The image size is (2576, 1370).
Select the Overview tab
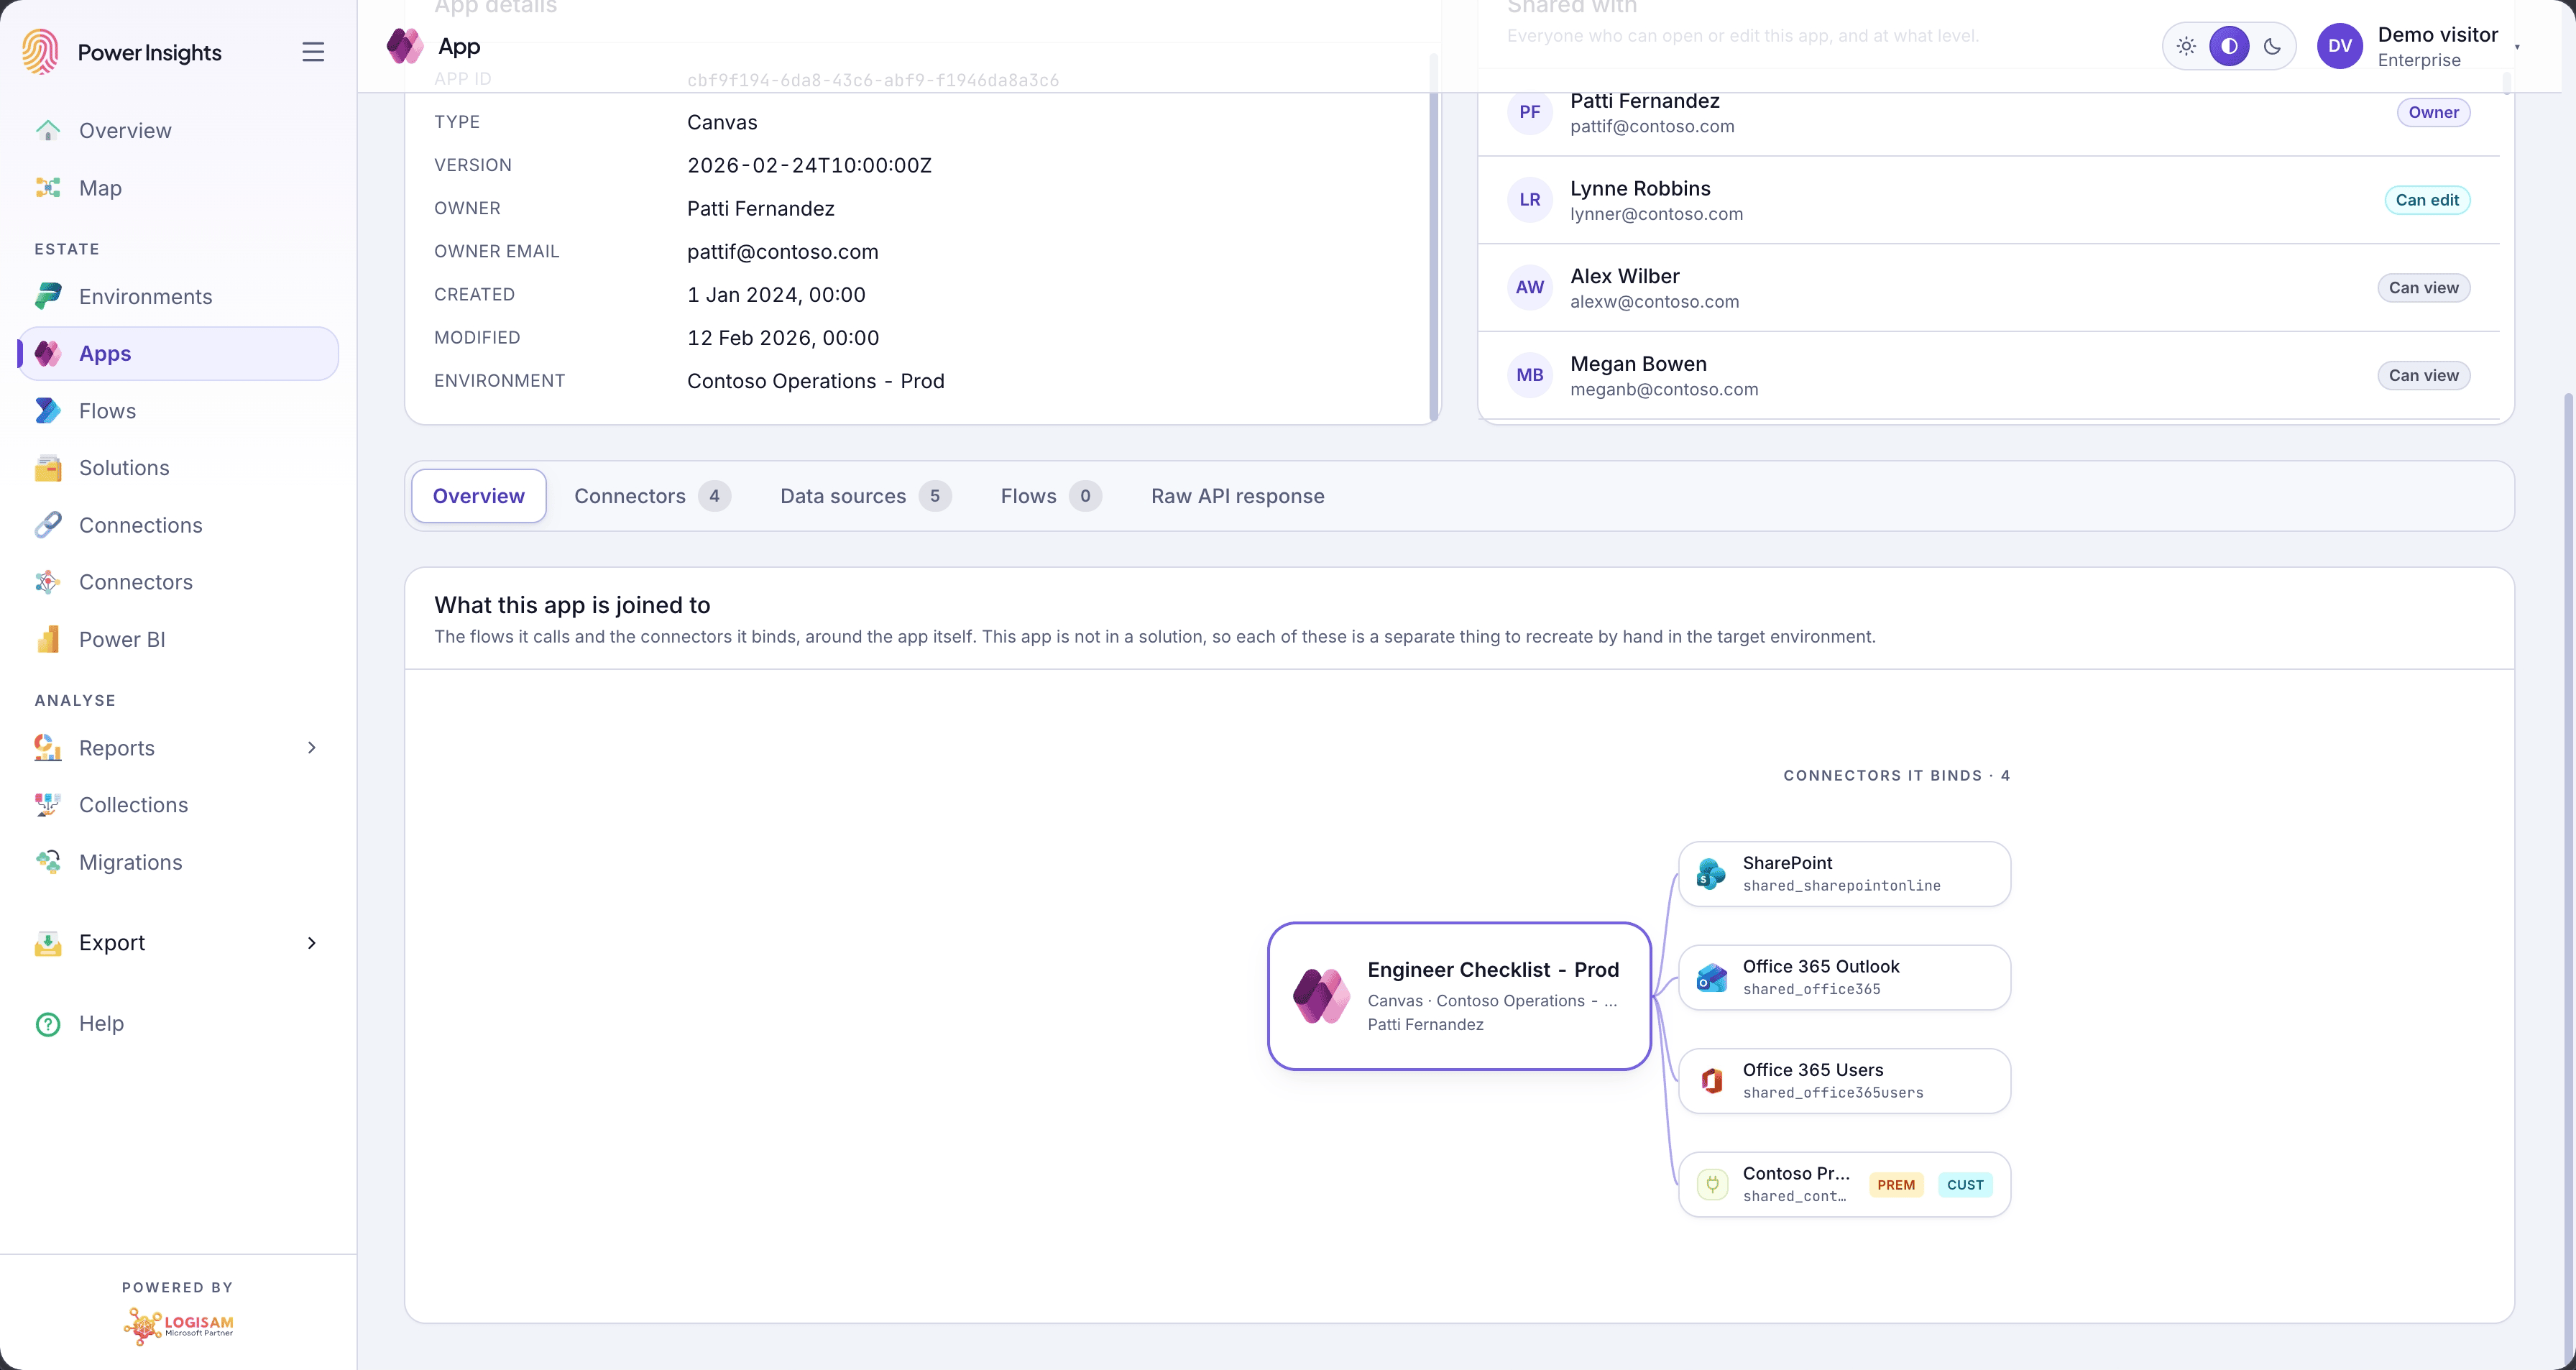coord(479,496)
